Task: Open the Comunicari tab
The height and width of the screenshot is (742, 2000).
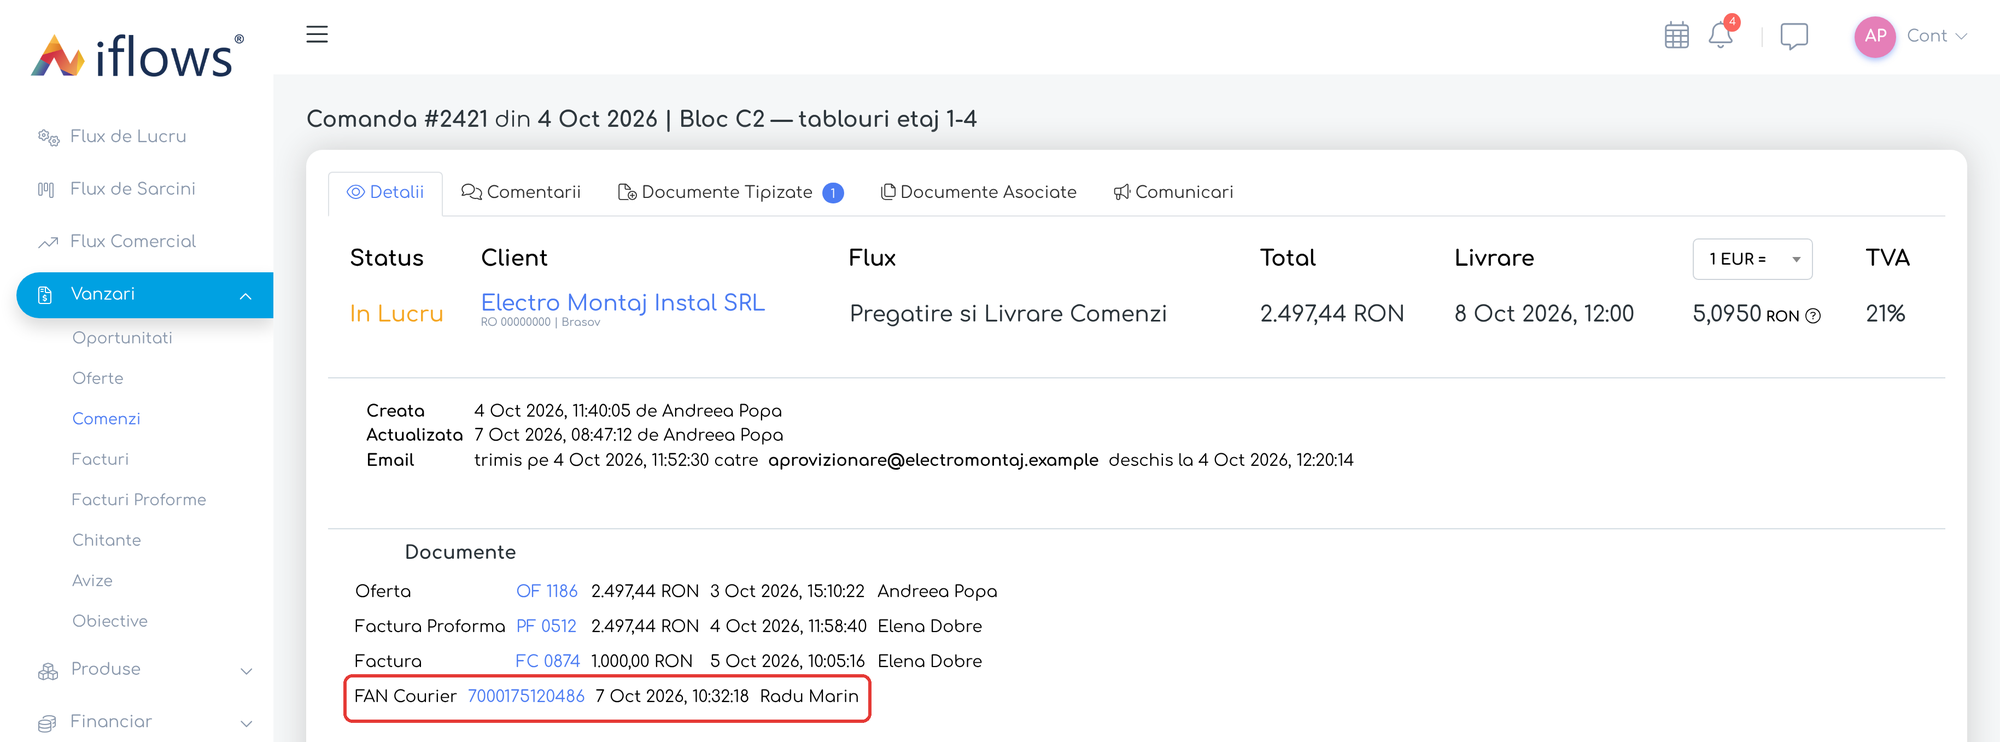Action: pos(1173,192)
